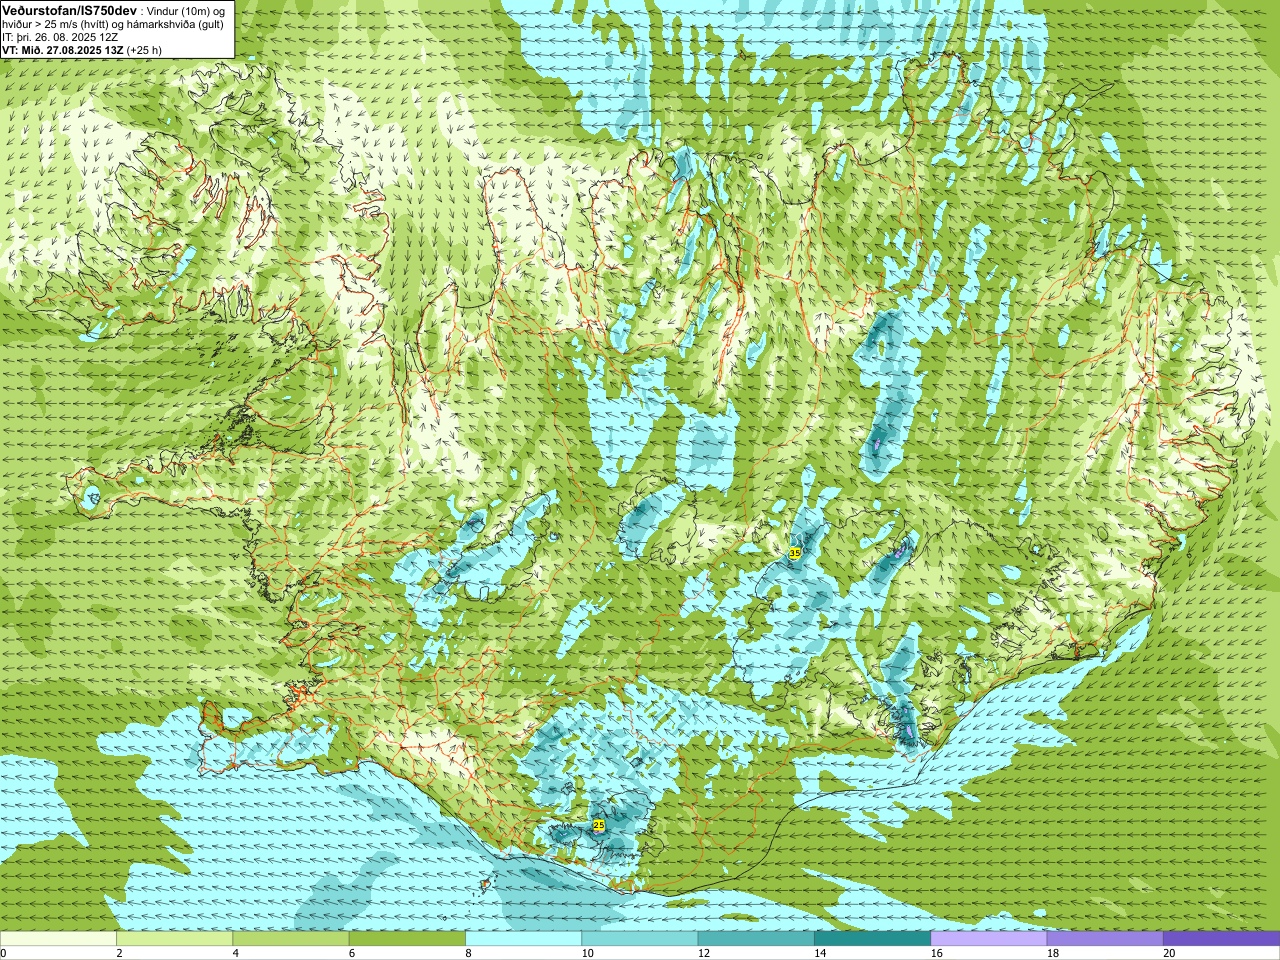Select the pale yellow 0–2 m/s swatch

click(x=58, y=939)
